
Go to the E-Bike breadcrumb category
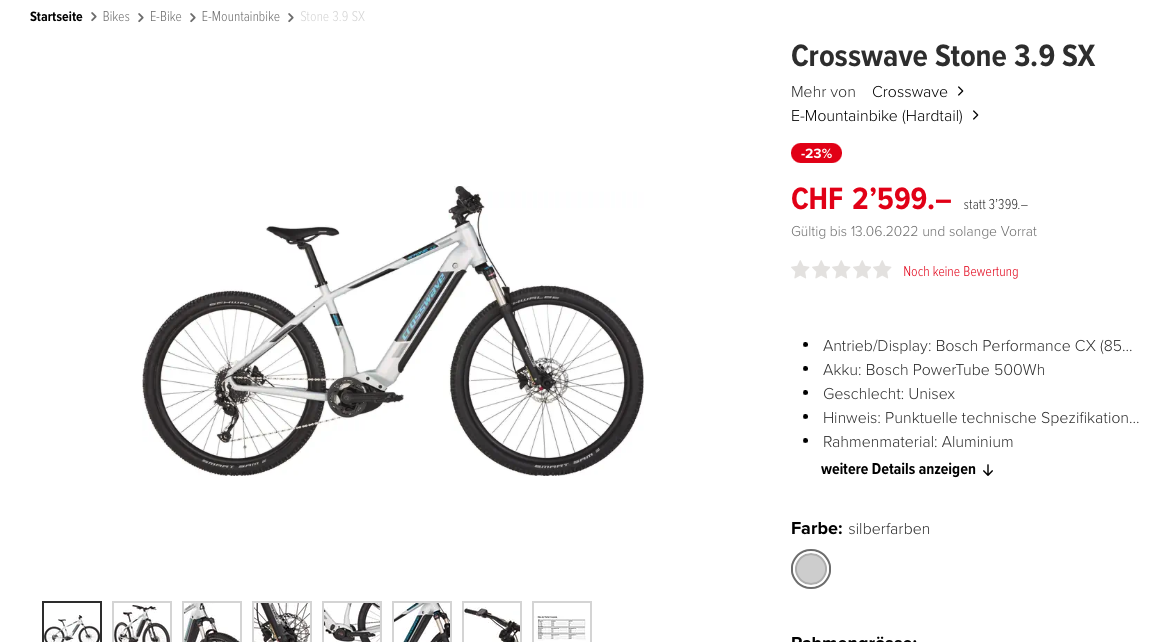pyautogui.click(x=165, y=16)
